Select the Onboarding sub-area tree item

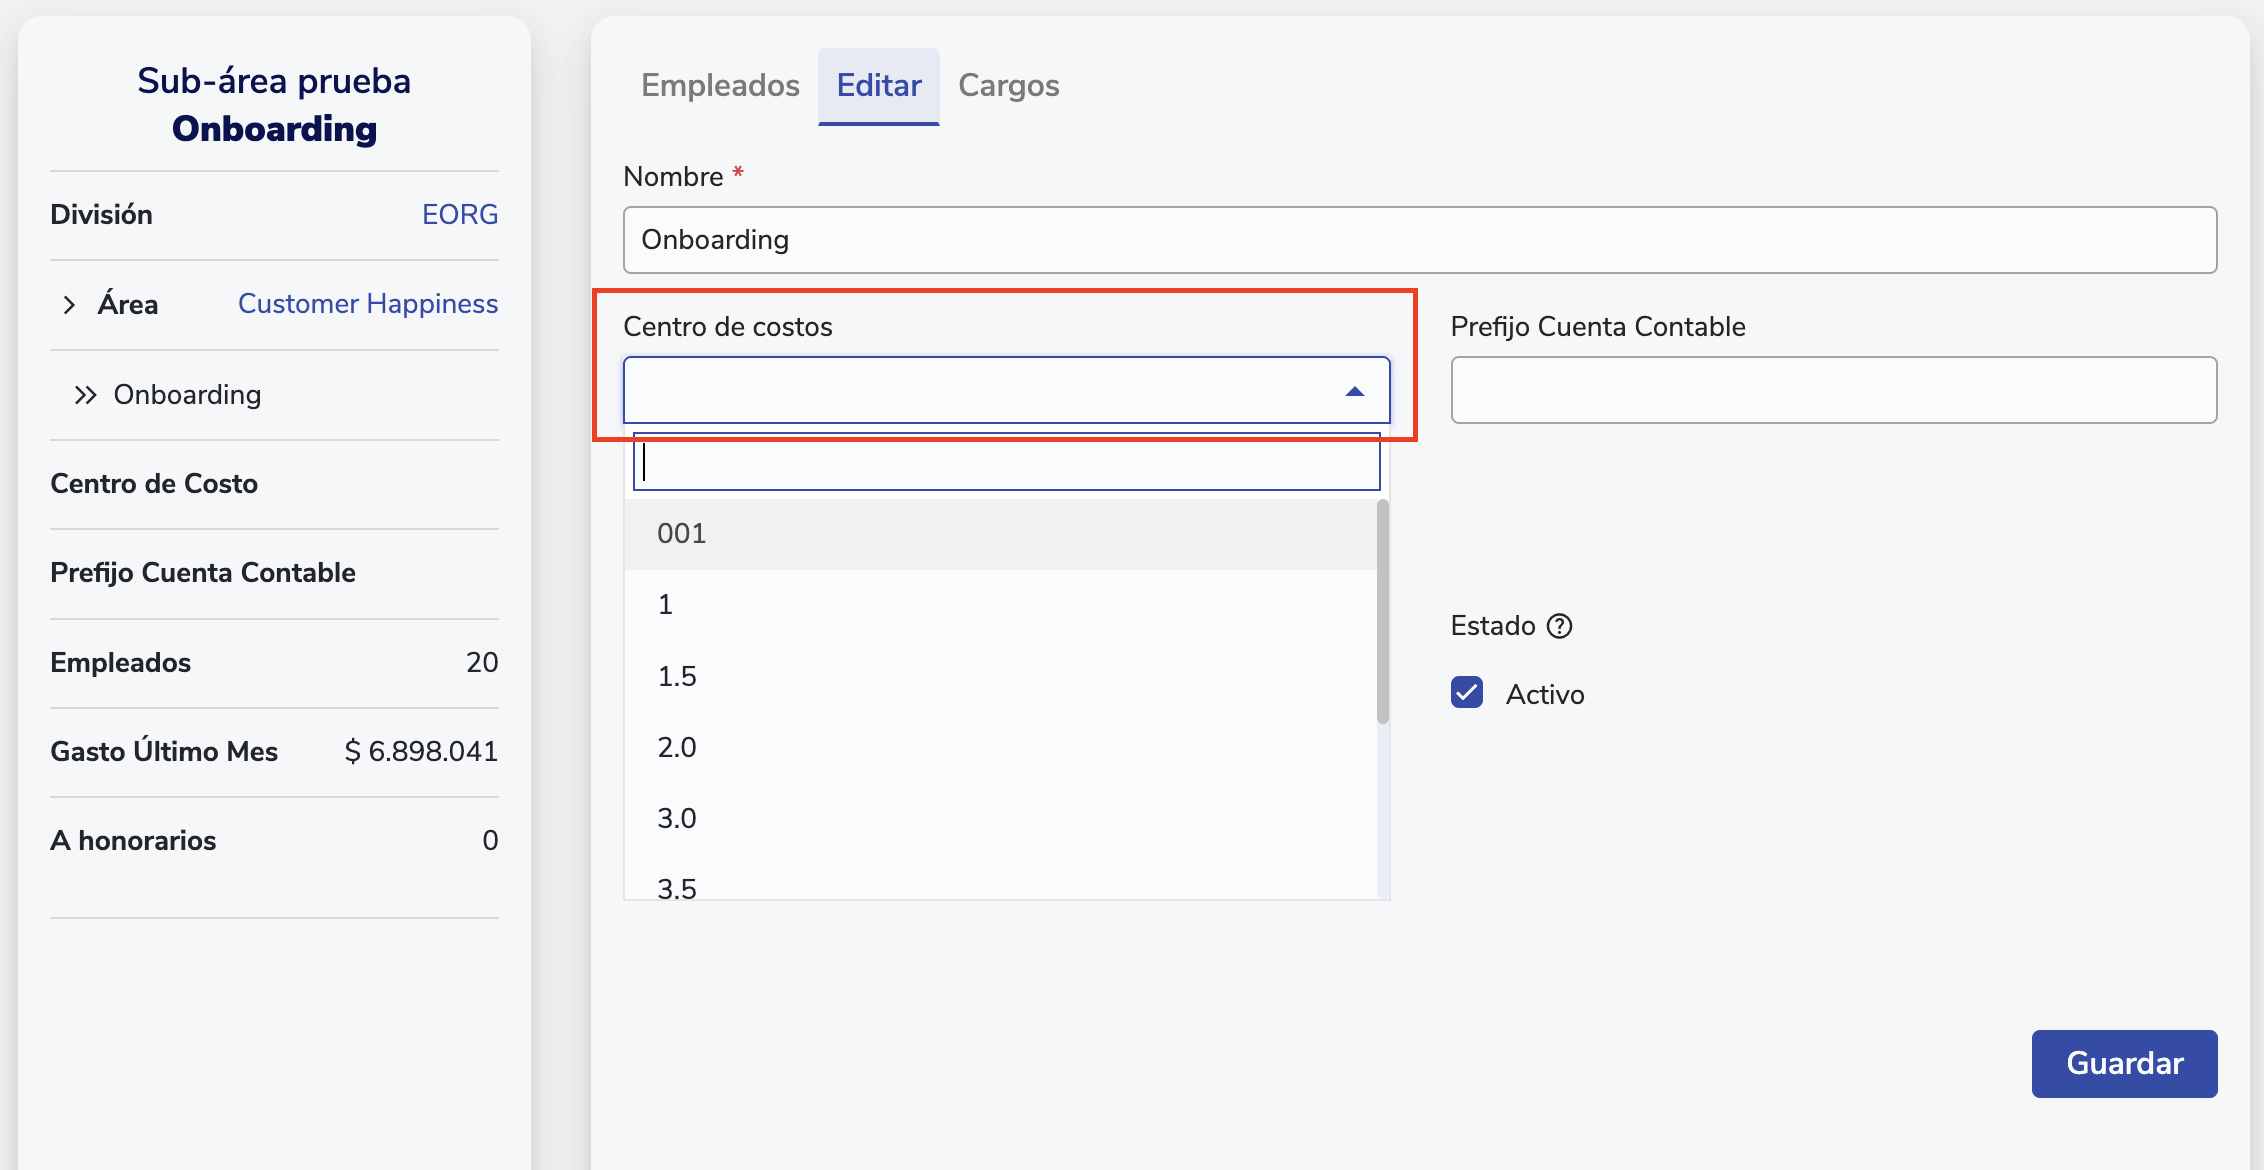click(x=187, y=395)
